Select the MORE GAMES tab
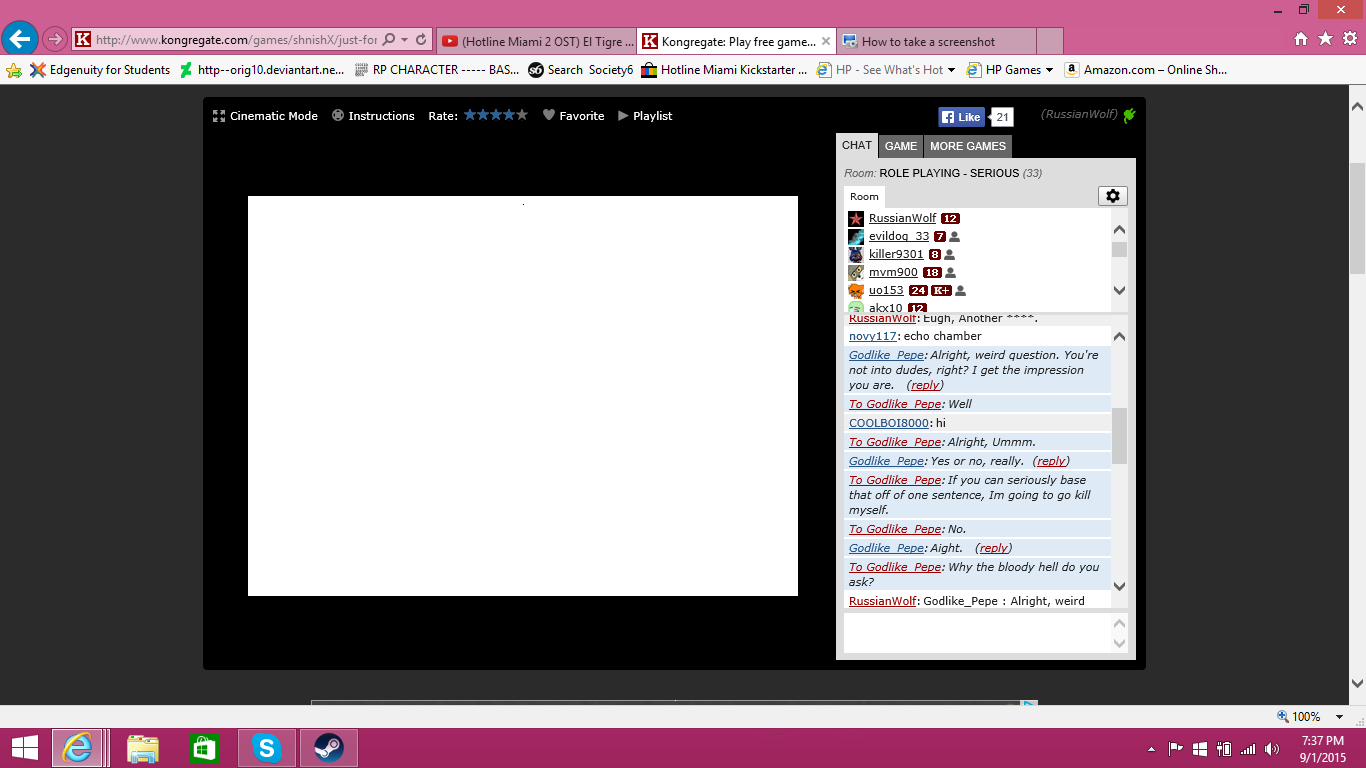Viewport: 1366px width, 768px height. point(968,146)
